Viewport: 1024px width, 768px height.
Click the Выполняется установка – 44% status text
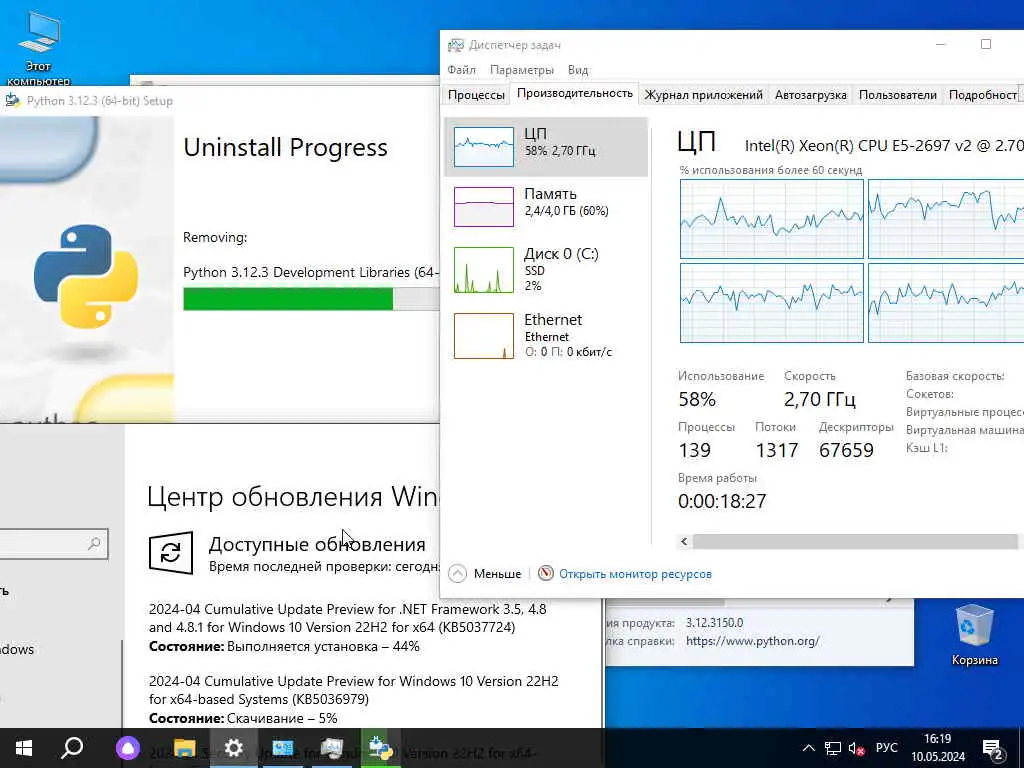point(323,647)
